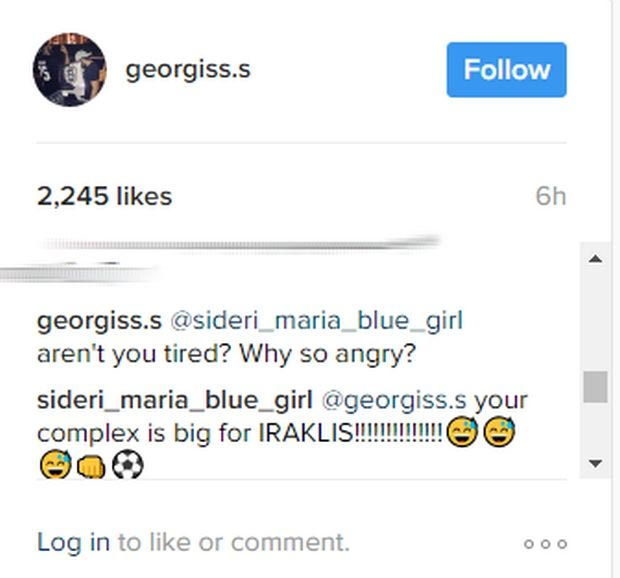View the 2,245 likes list
The height and width of the screenshot is (578, 620).
click(104, 196)
